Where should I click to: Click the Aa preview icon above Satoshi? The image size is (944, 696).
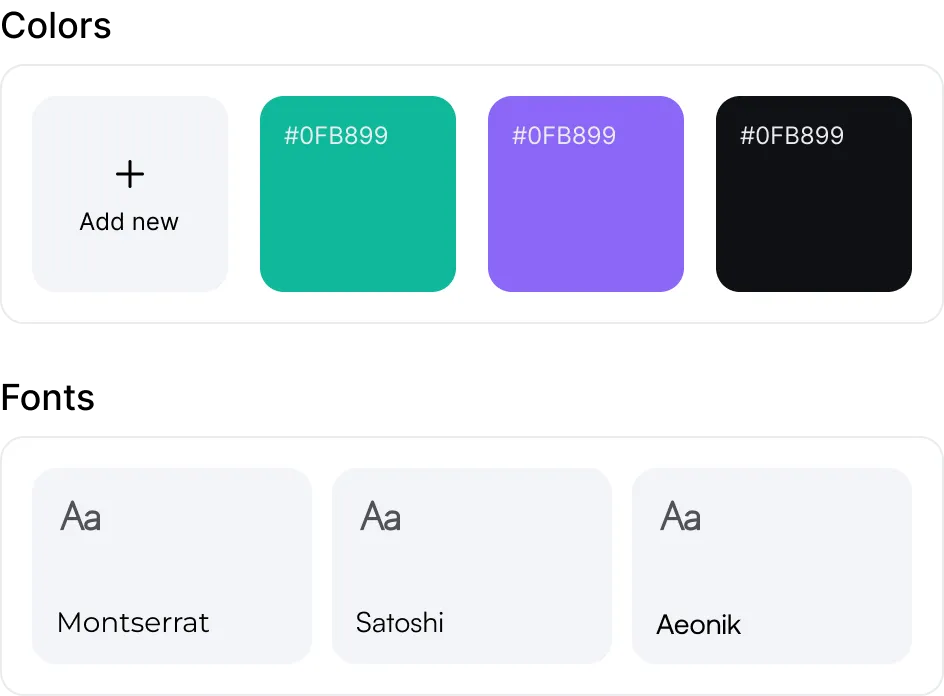coord(380,517)
